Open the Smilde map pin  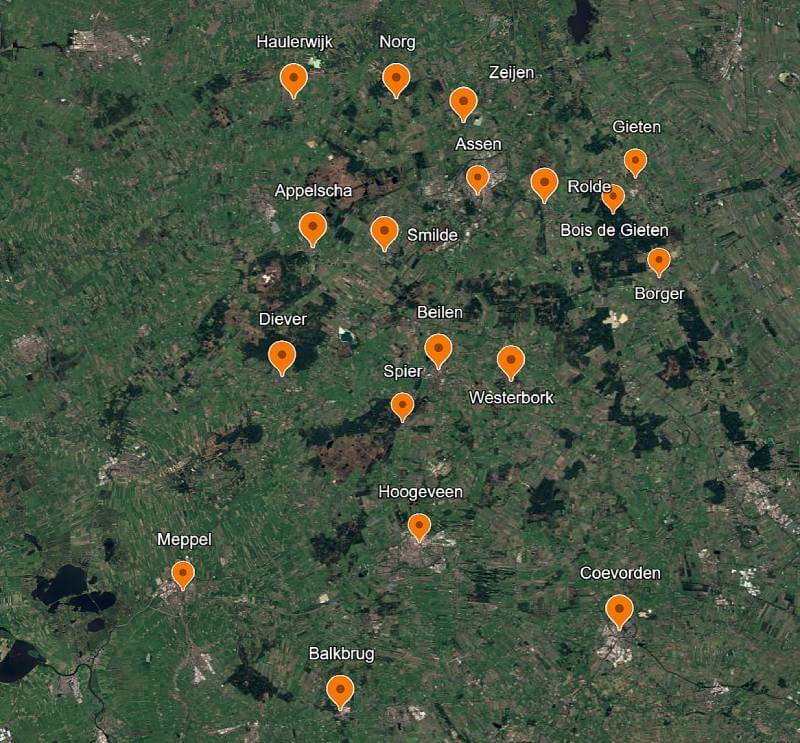click(x=385, y=233)
